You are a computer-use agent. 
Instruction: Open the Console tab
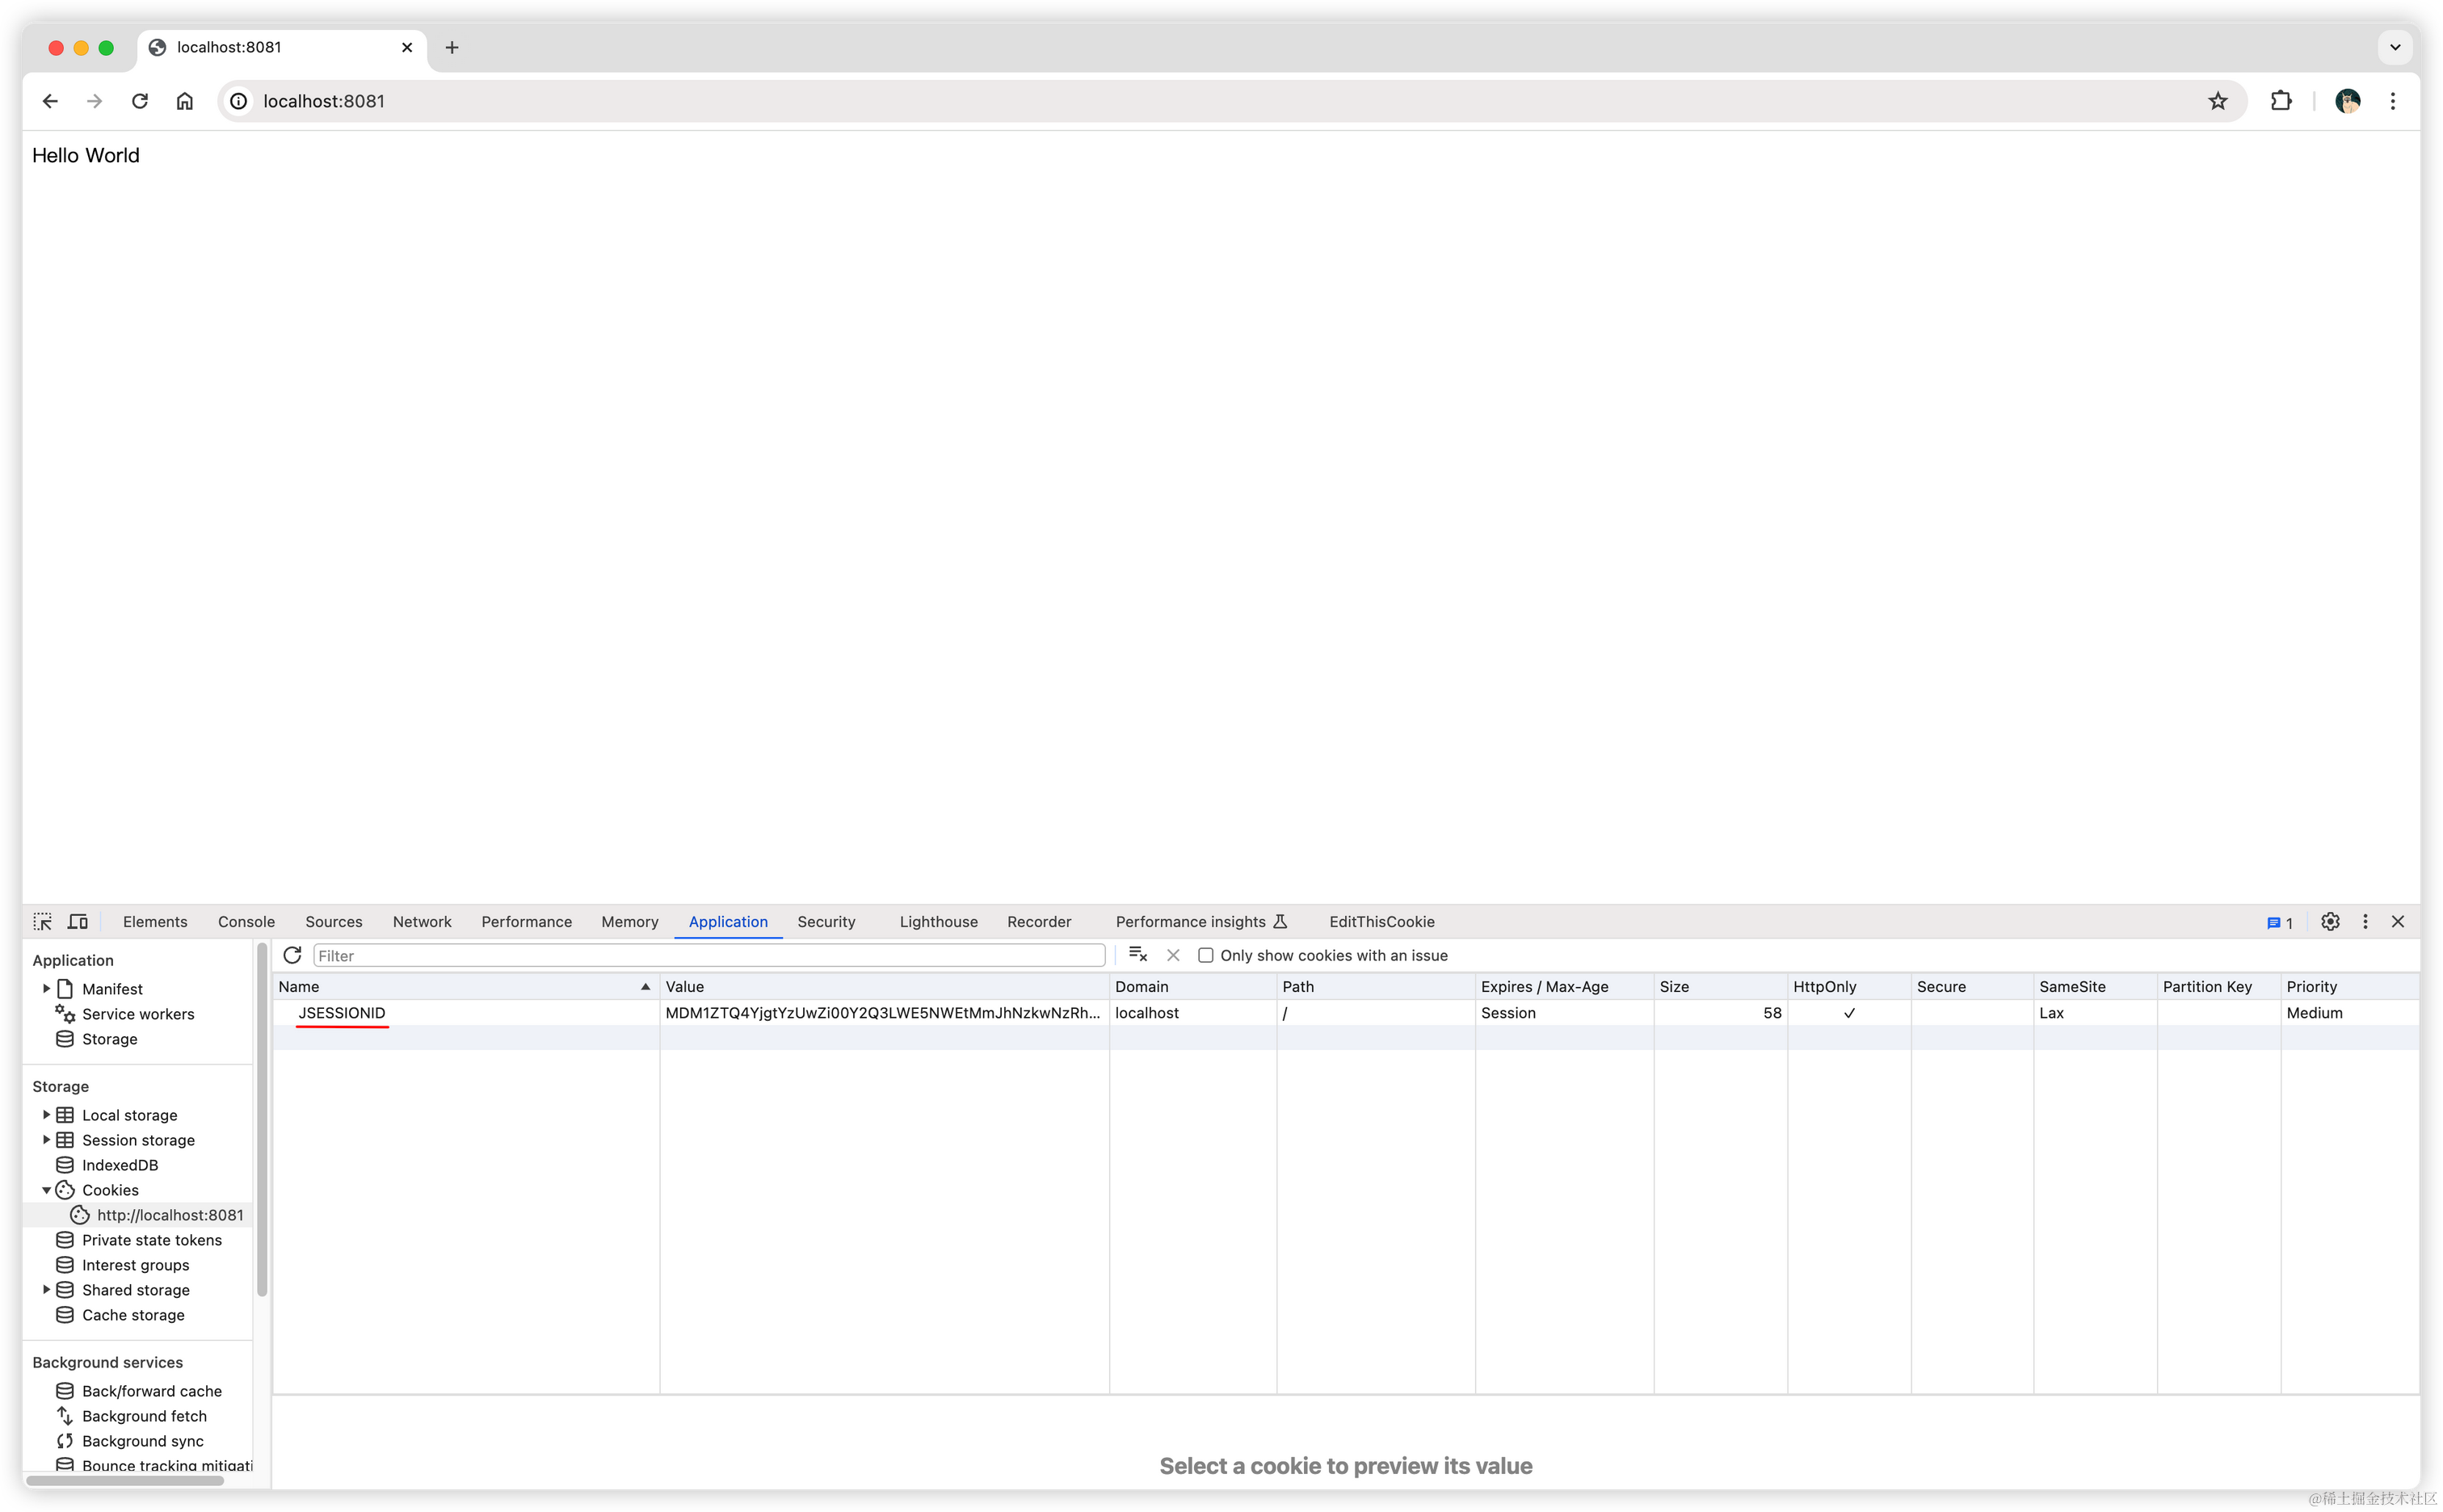point(246,922)
